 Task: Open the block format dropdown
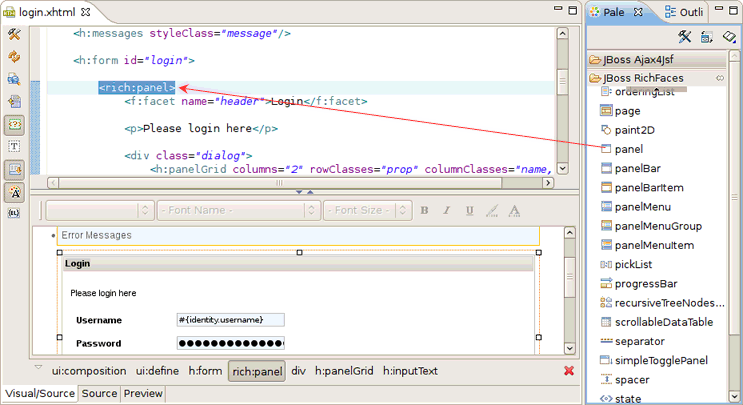pyautogui.click(x=99, y=210)
